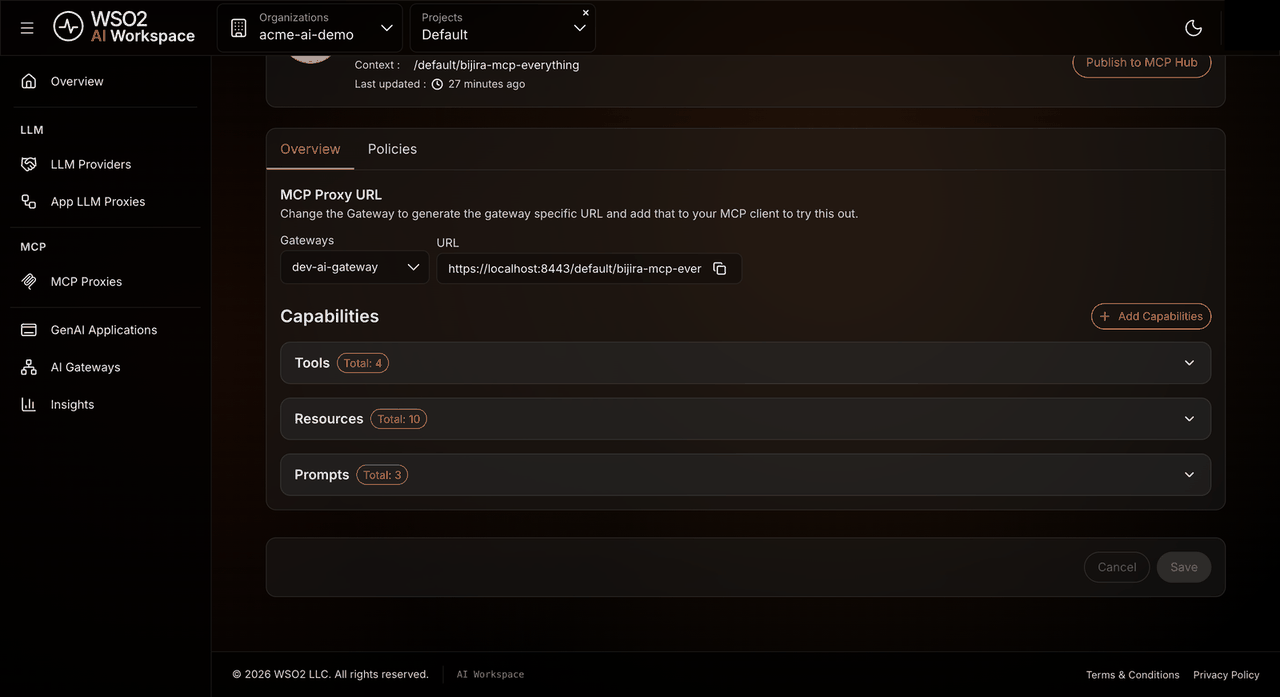Click the Insights bar chart icon
The image size is (1280, 697).
[x=29, y=404]
